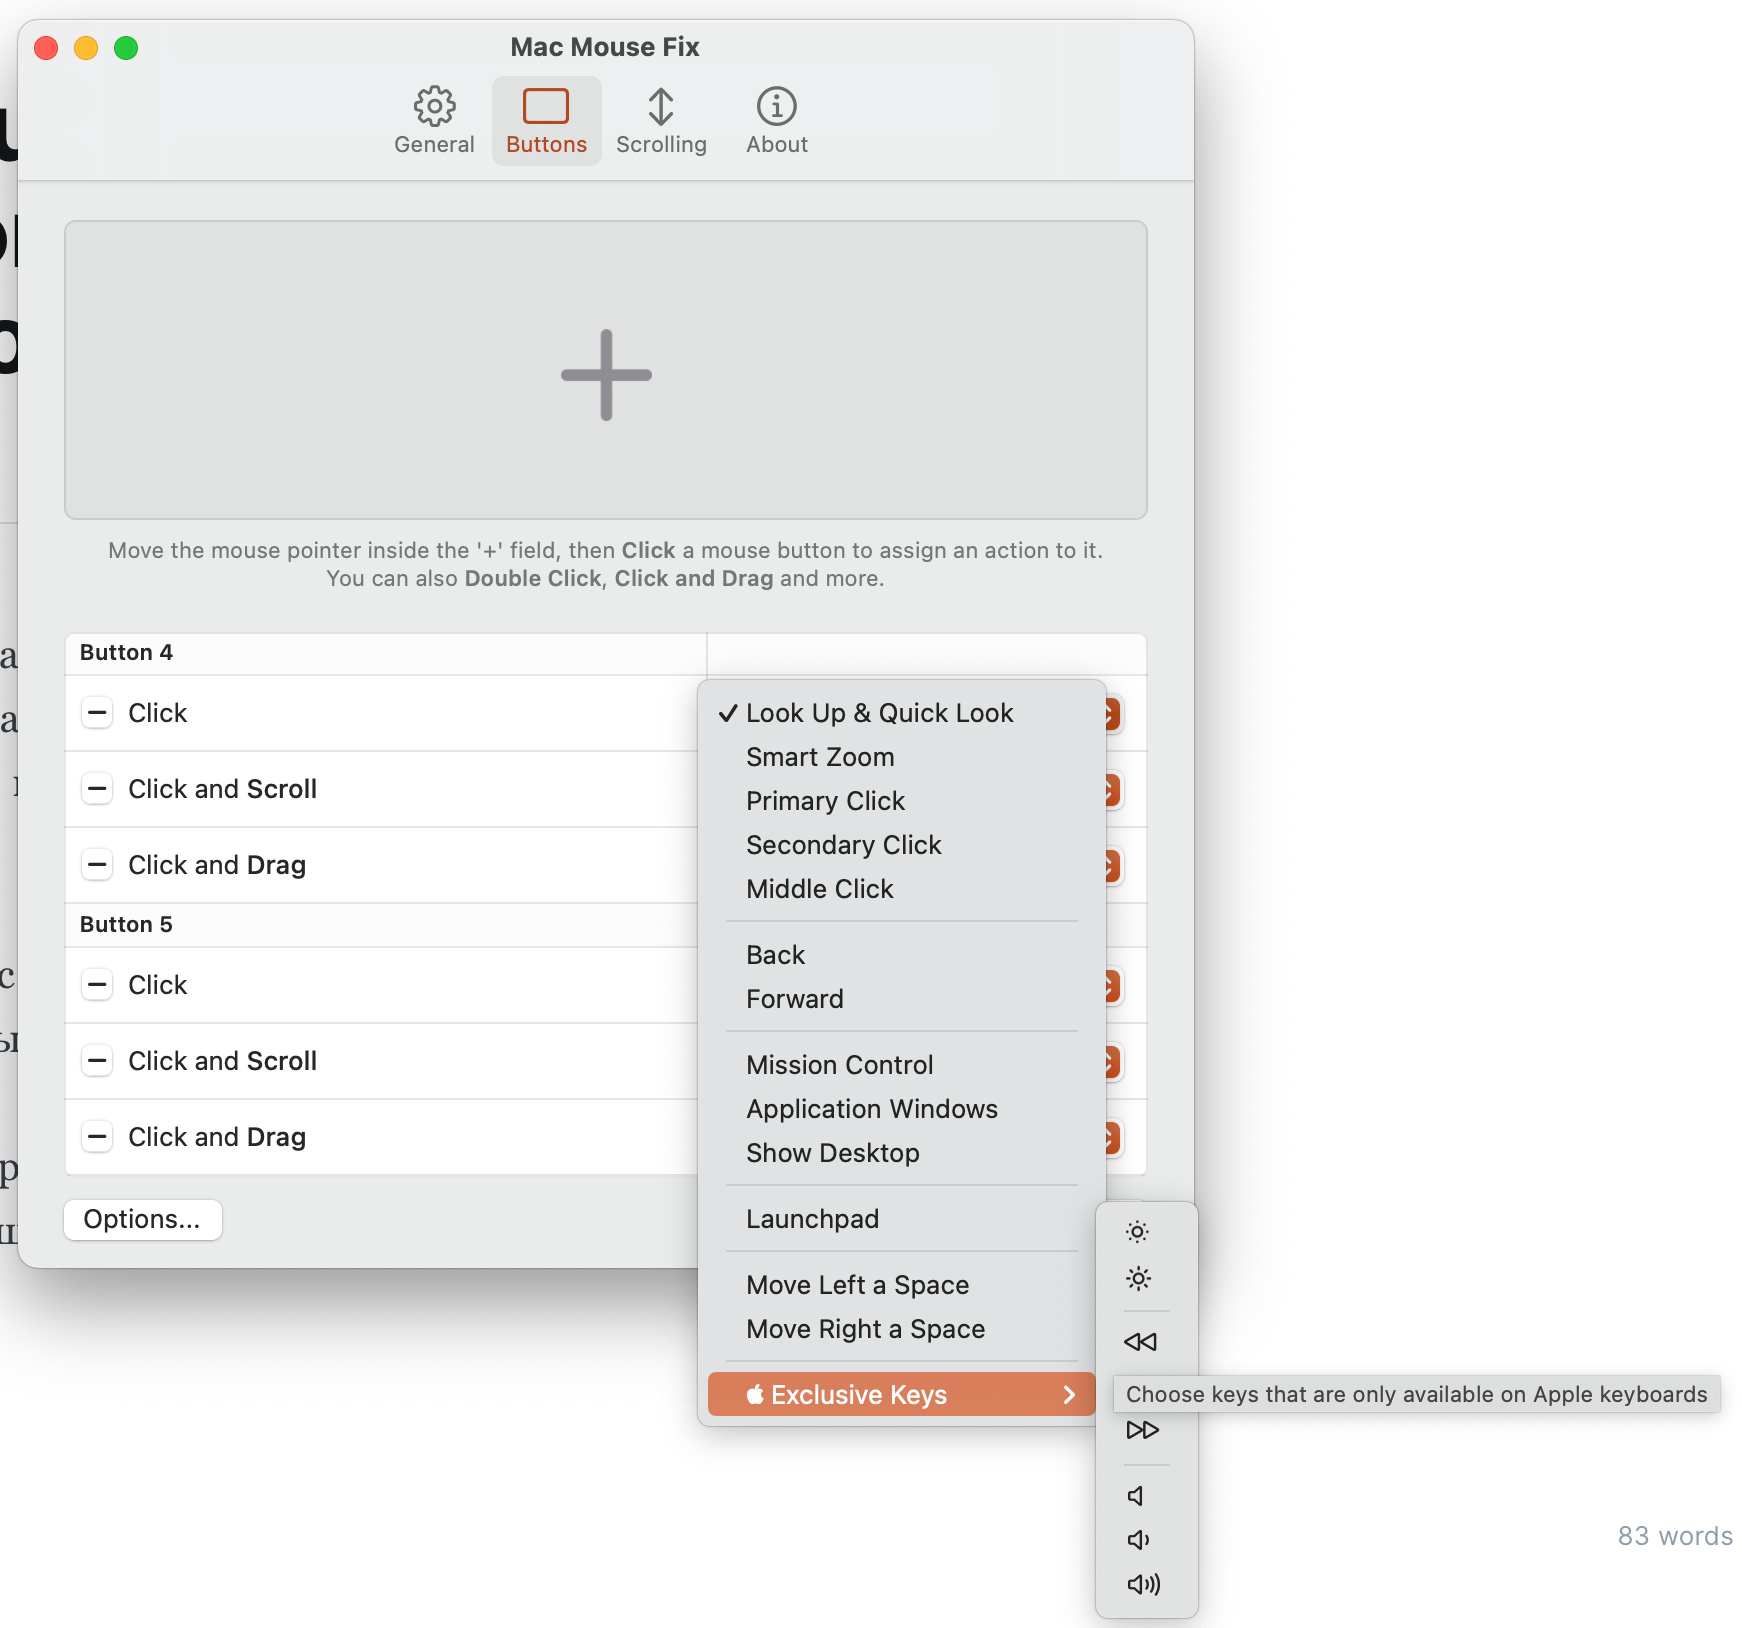Select Middle Click in the menu
The image size is (1742, 1628).
coord(901,889)
